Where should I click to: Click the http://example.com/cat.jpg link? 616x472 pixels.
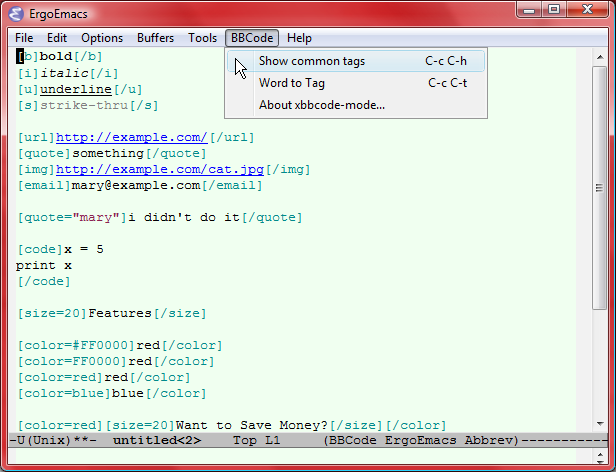coord(160,169)
